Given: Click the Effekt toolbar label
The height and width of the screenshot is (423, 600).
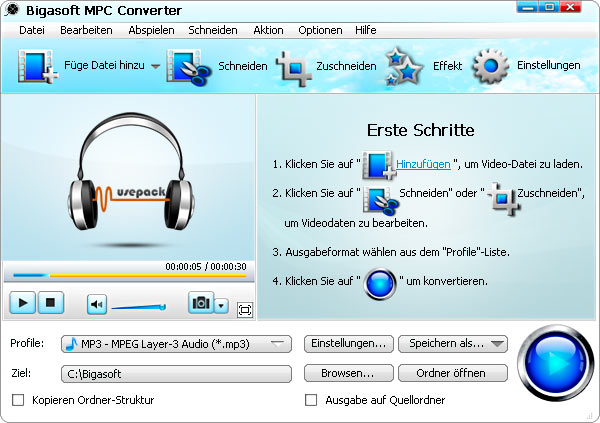Looking at the screenshot, I should pos(447,66).
